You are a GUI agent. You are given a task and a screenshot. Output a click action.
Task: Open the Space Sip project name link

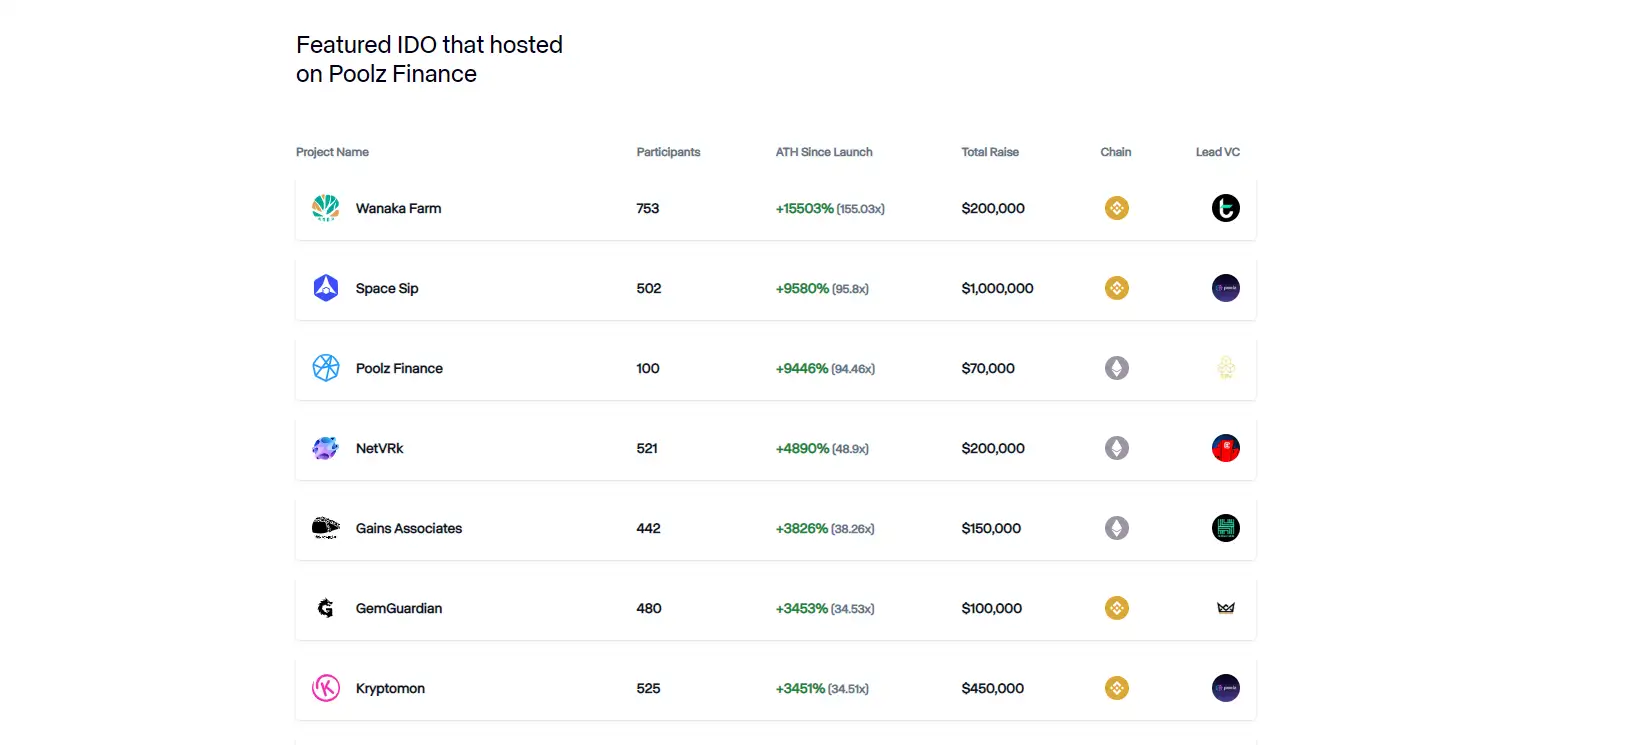tap(387, 288)
